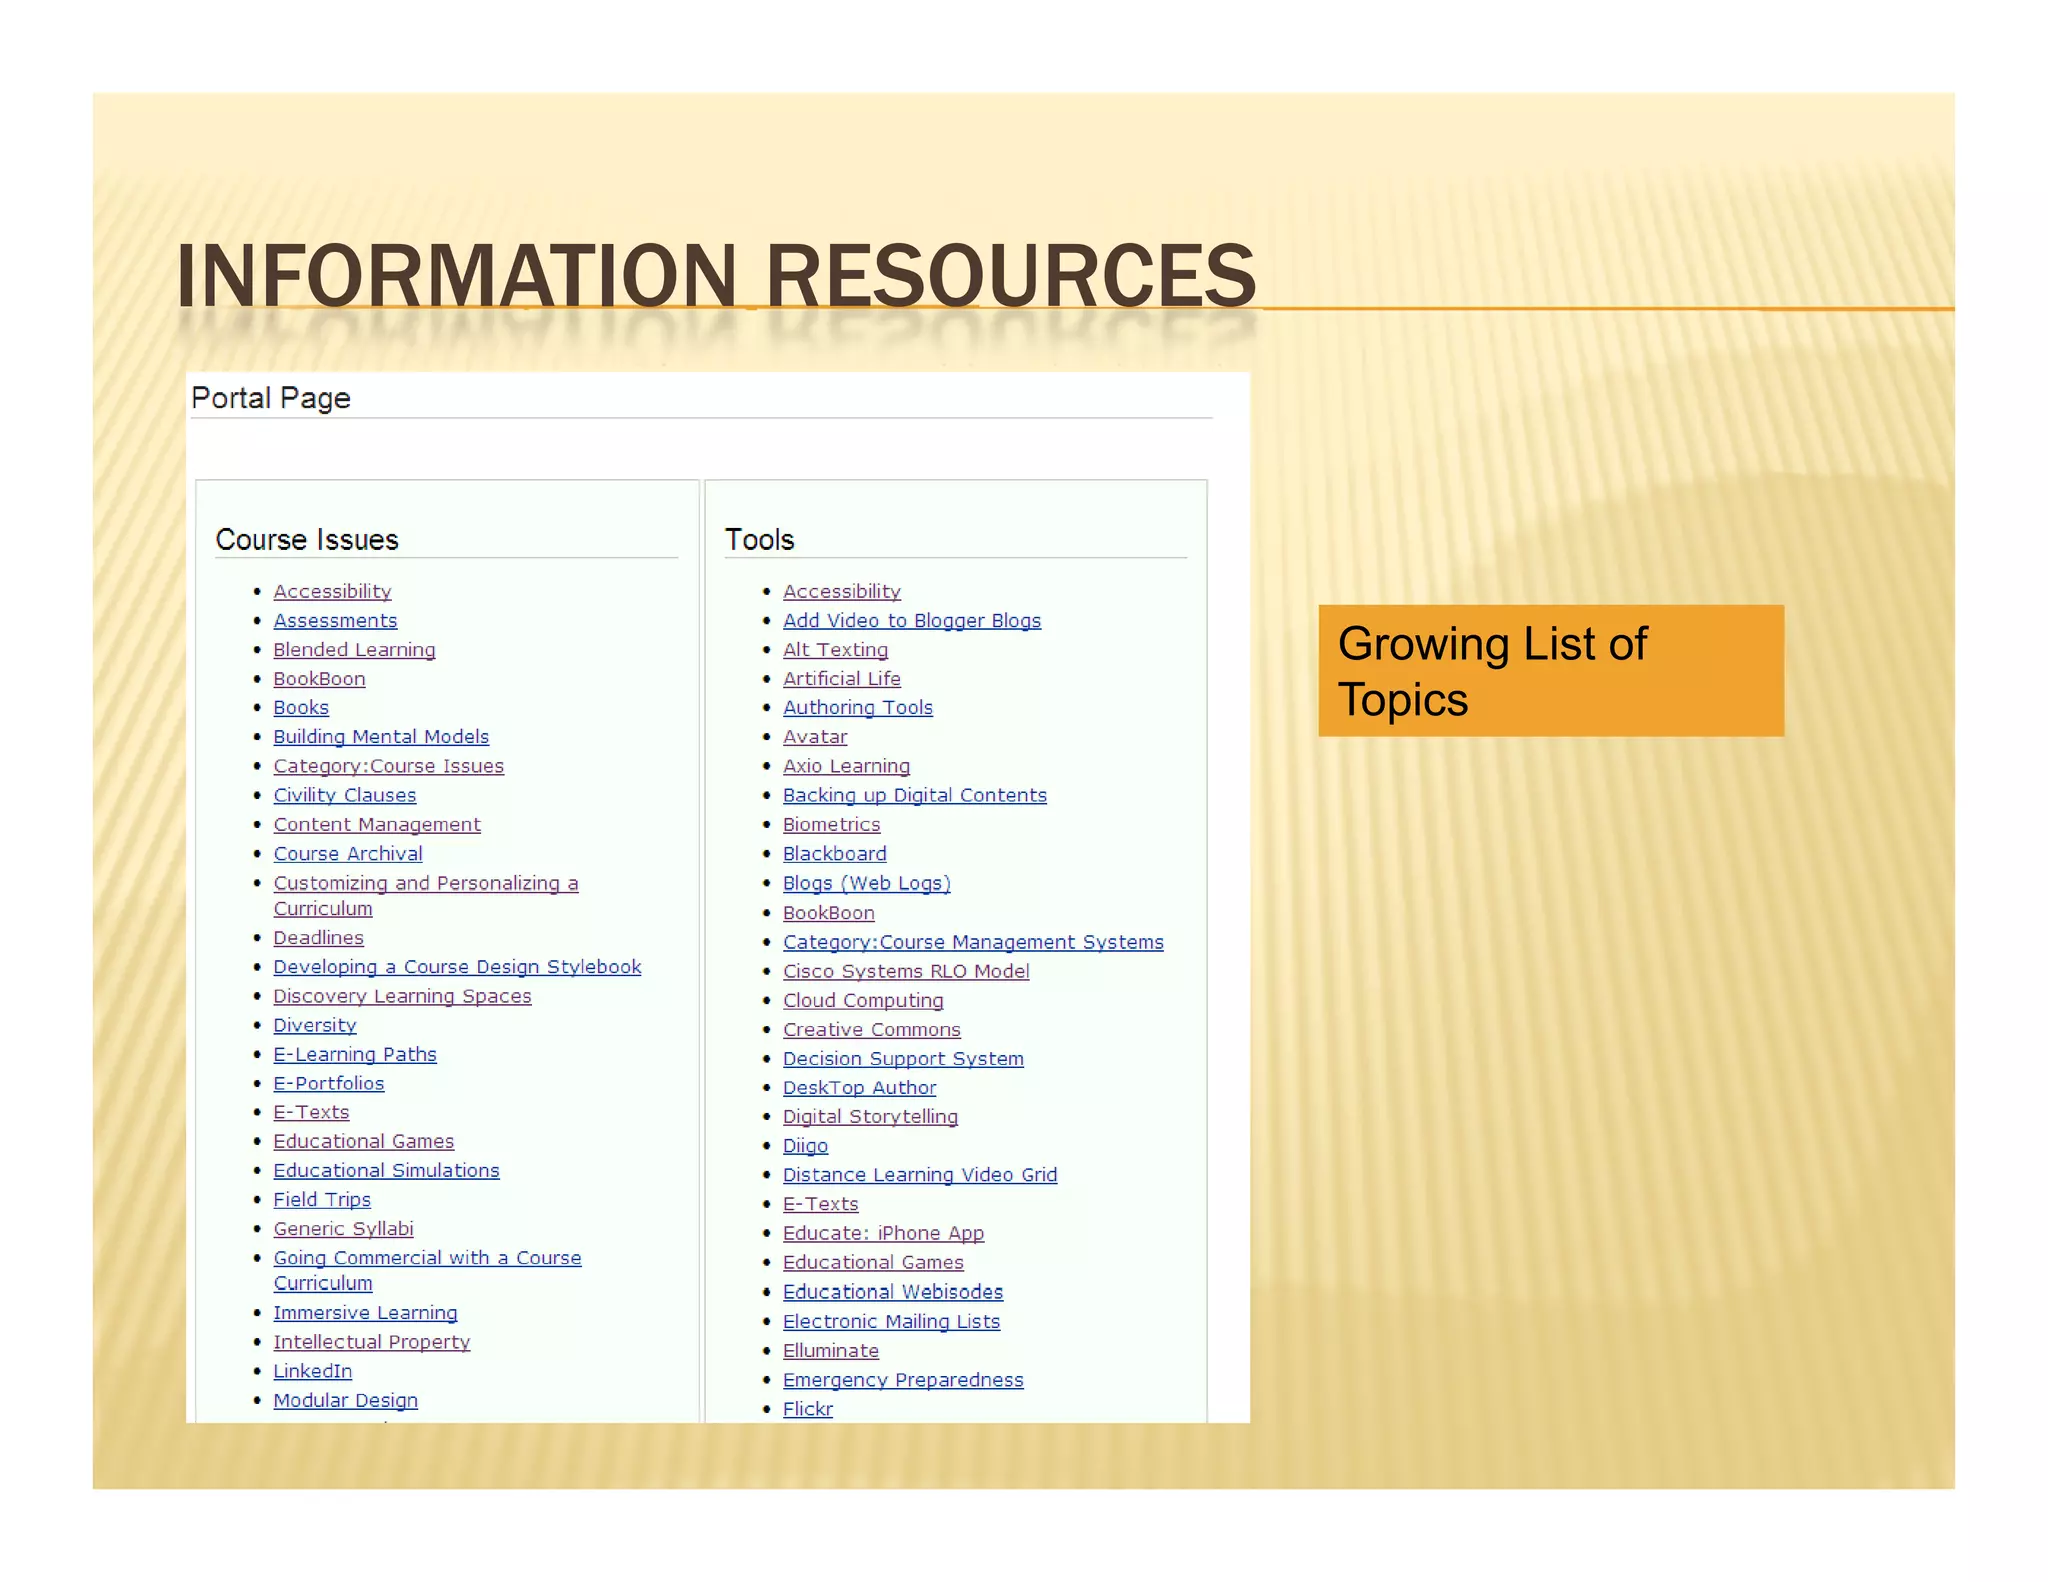Click the Alt Texting link

[x=835, y=650]
